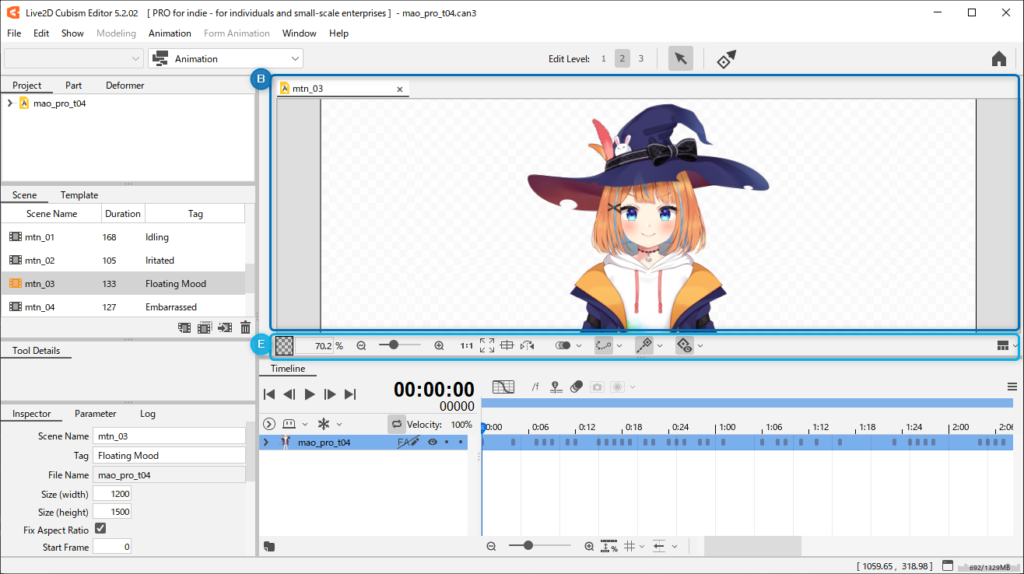
Task: Click the /f frame display icon
Action: 535,387
